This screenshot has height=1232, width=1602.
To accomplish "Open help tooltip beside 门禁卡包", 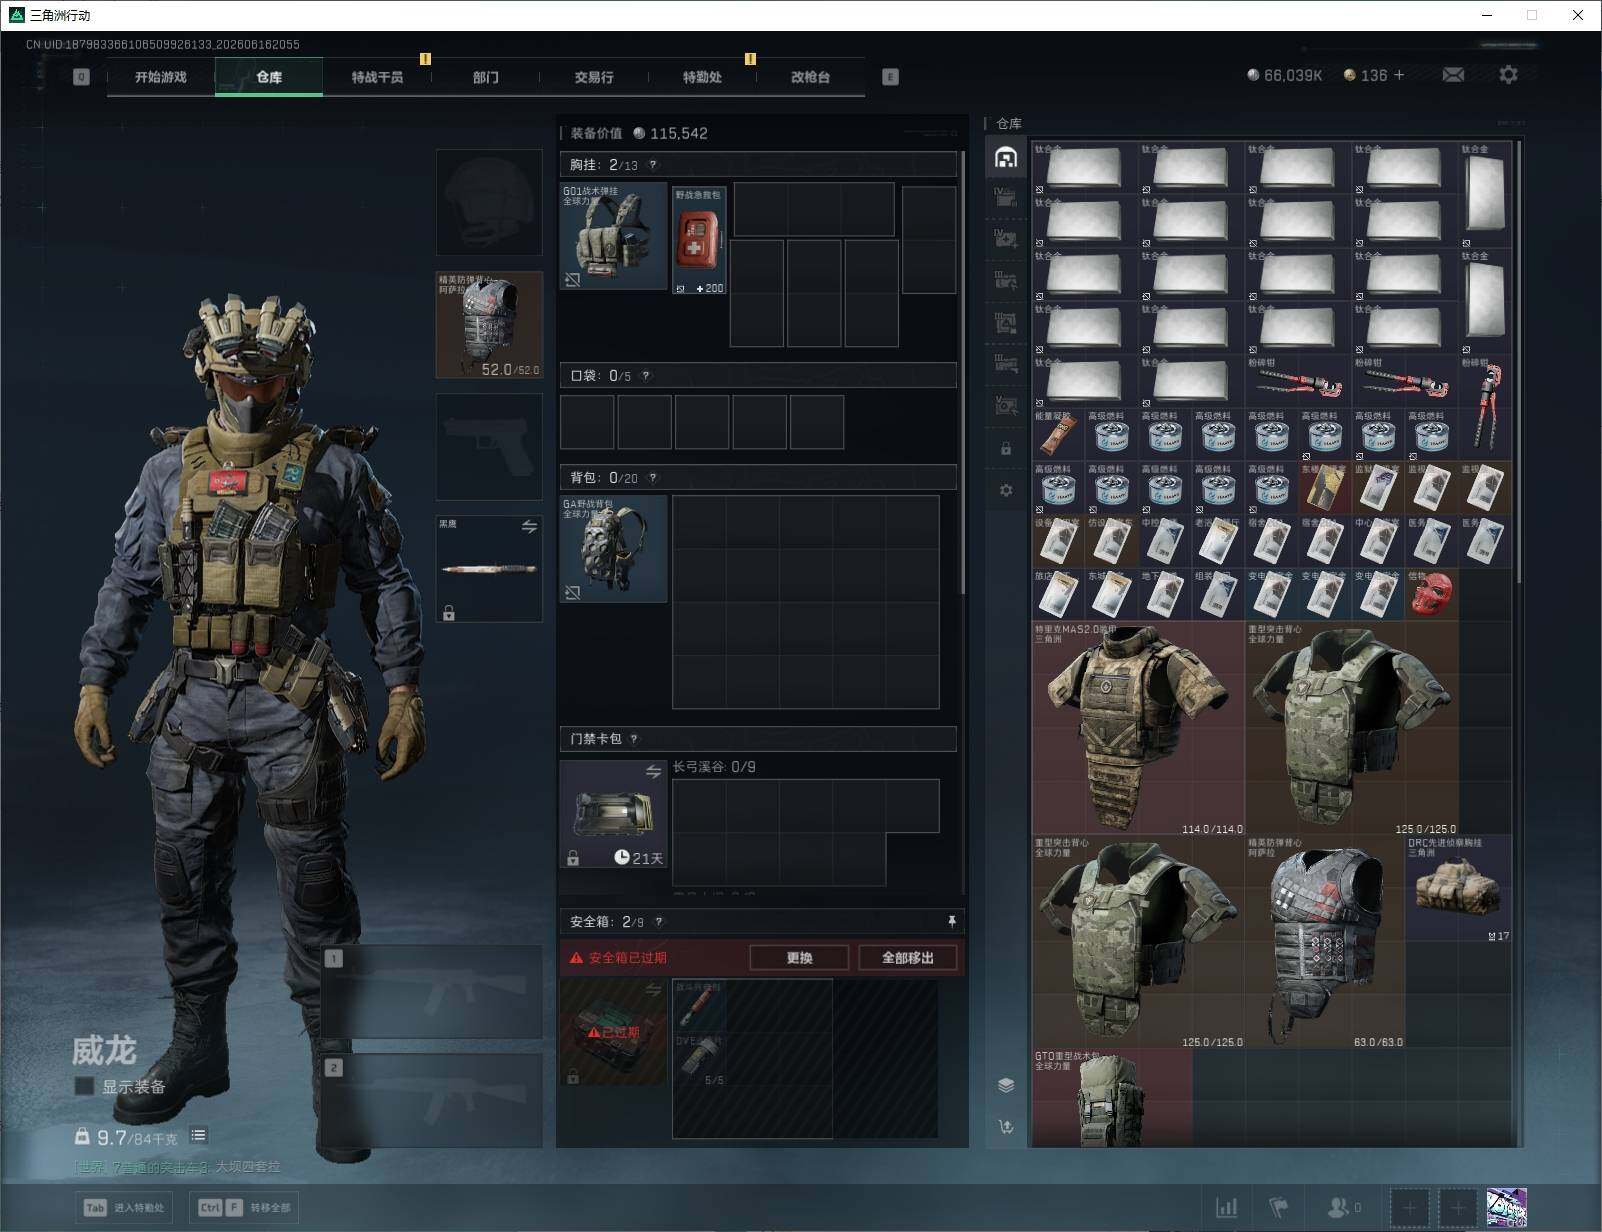I will tap(634, 739).
